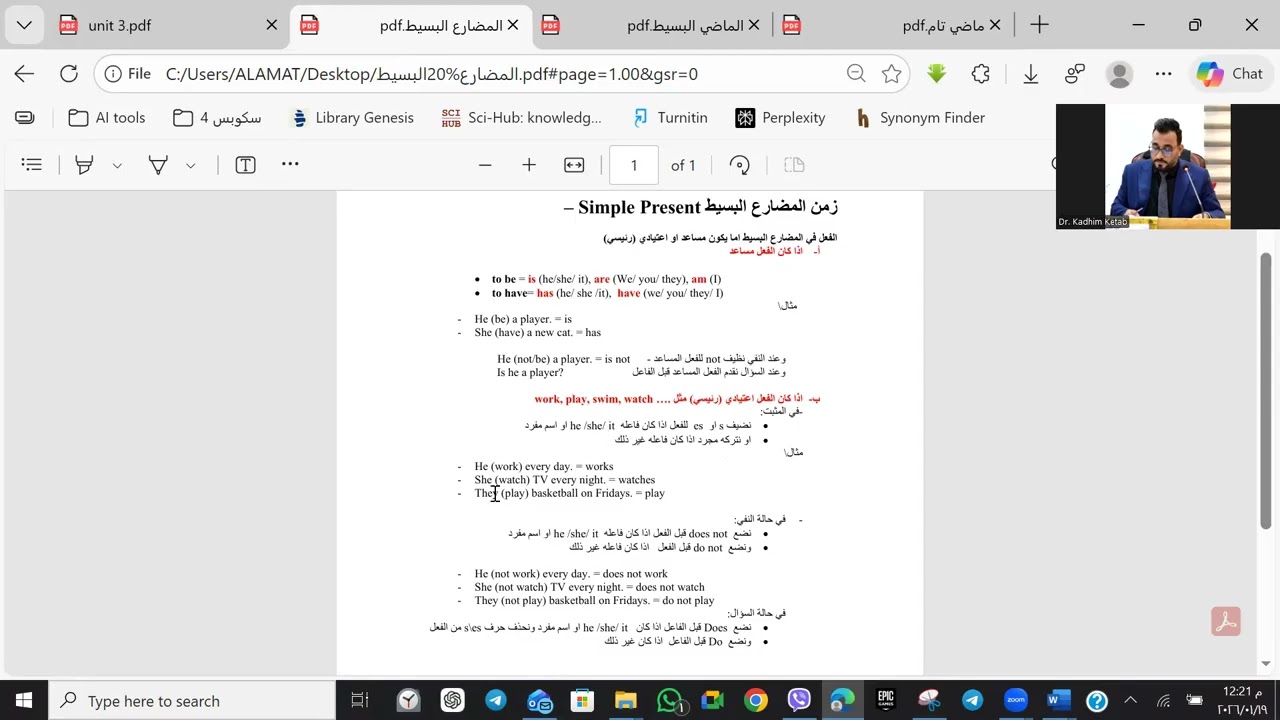Open the PDF table of contents sidebar
Viewport: 1280px width, 720px height.
pyautogui.click(x=32, y=165)
